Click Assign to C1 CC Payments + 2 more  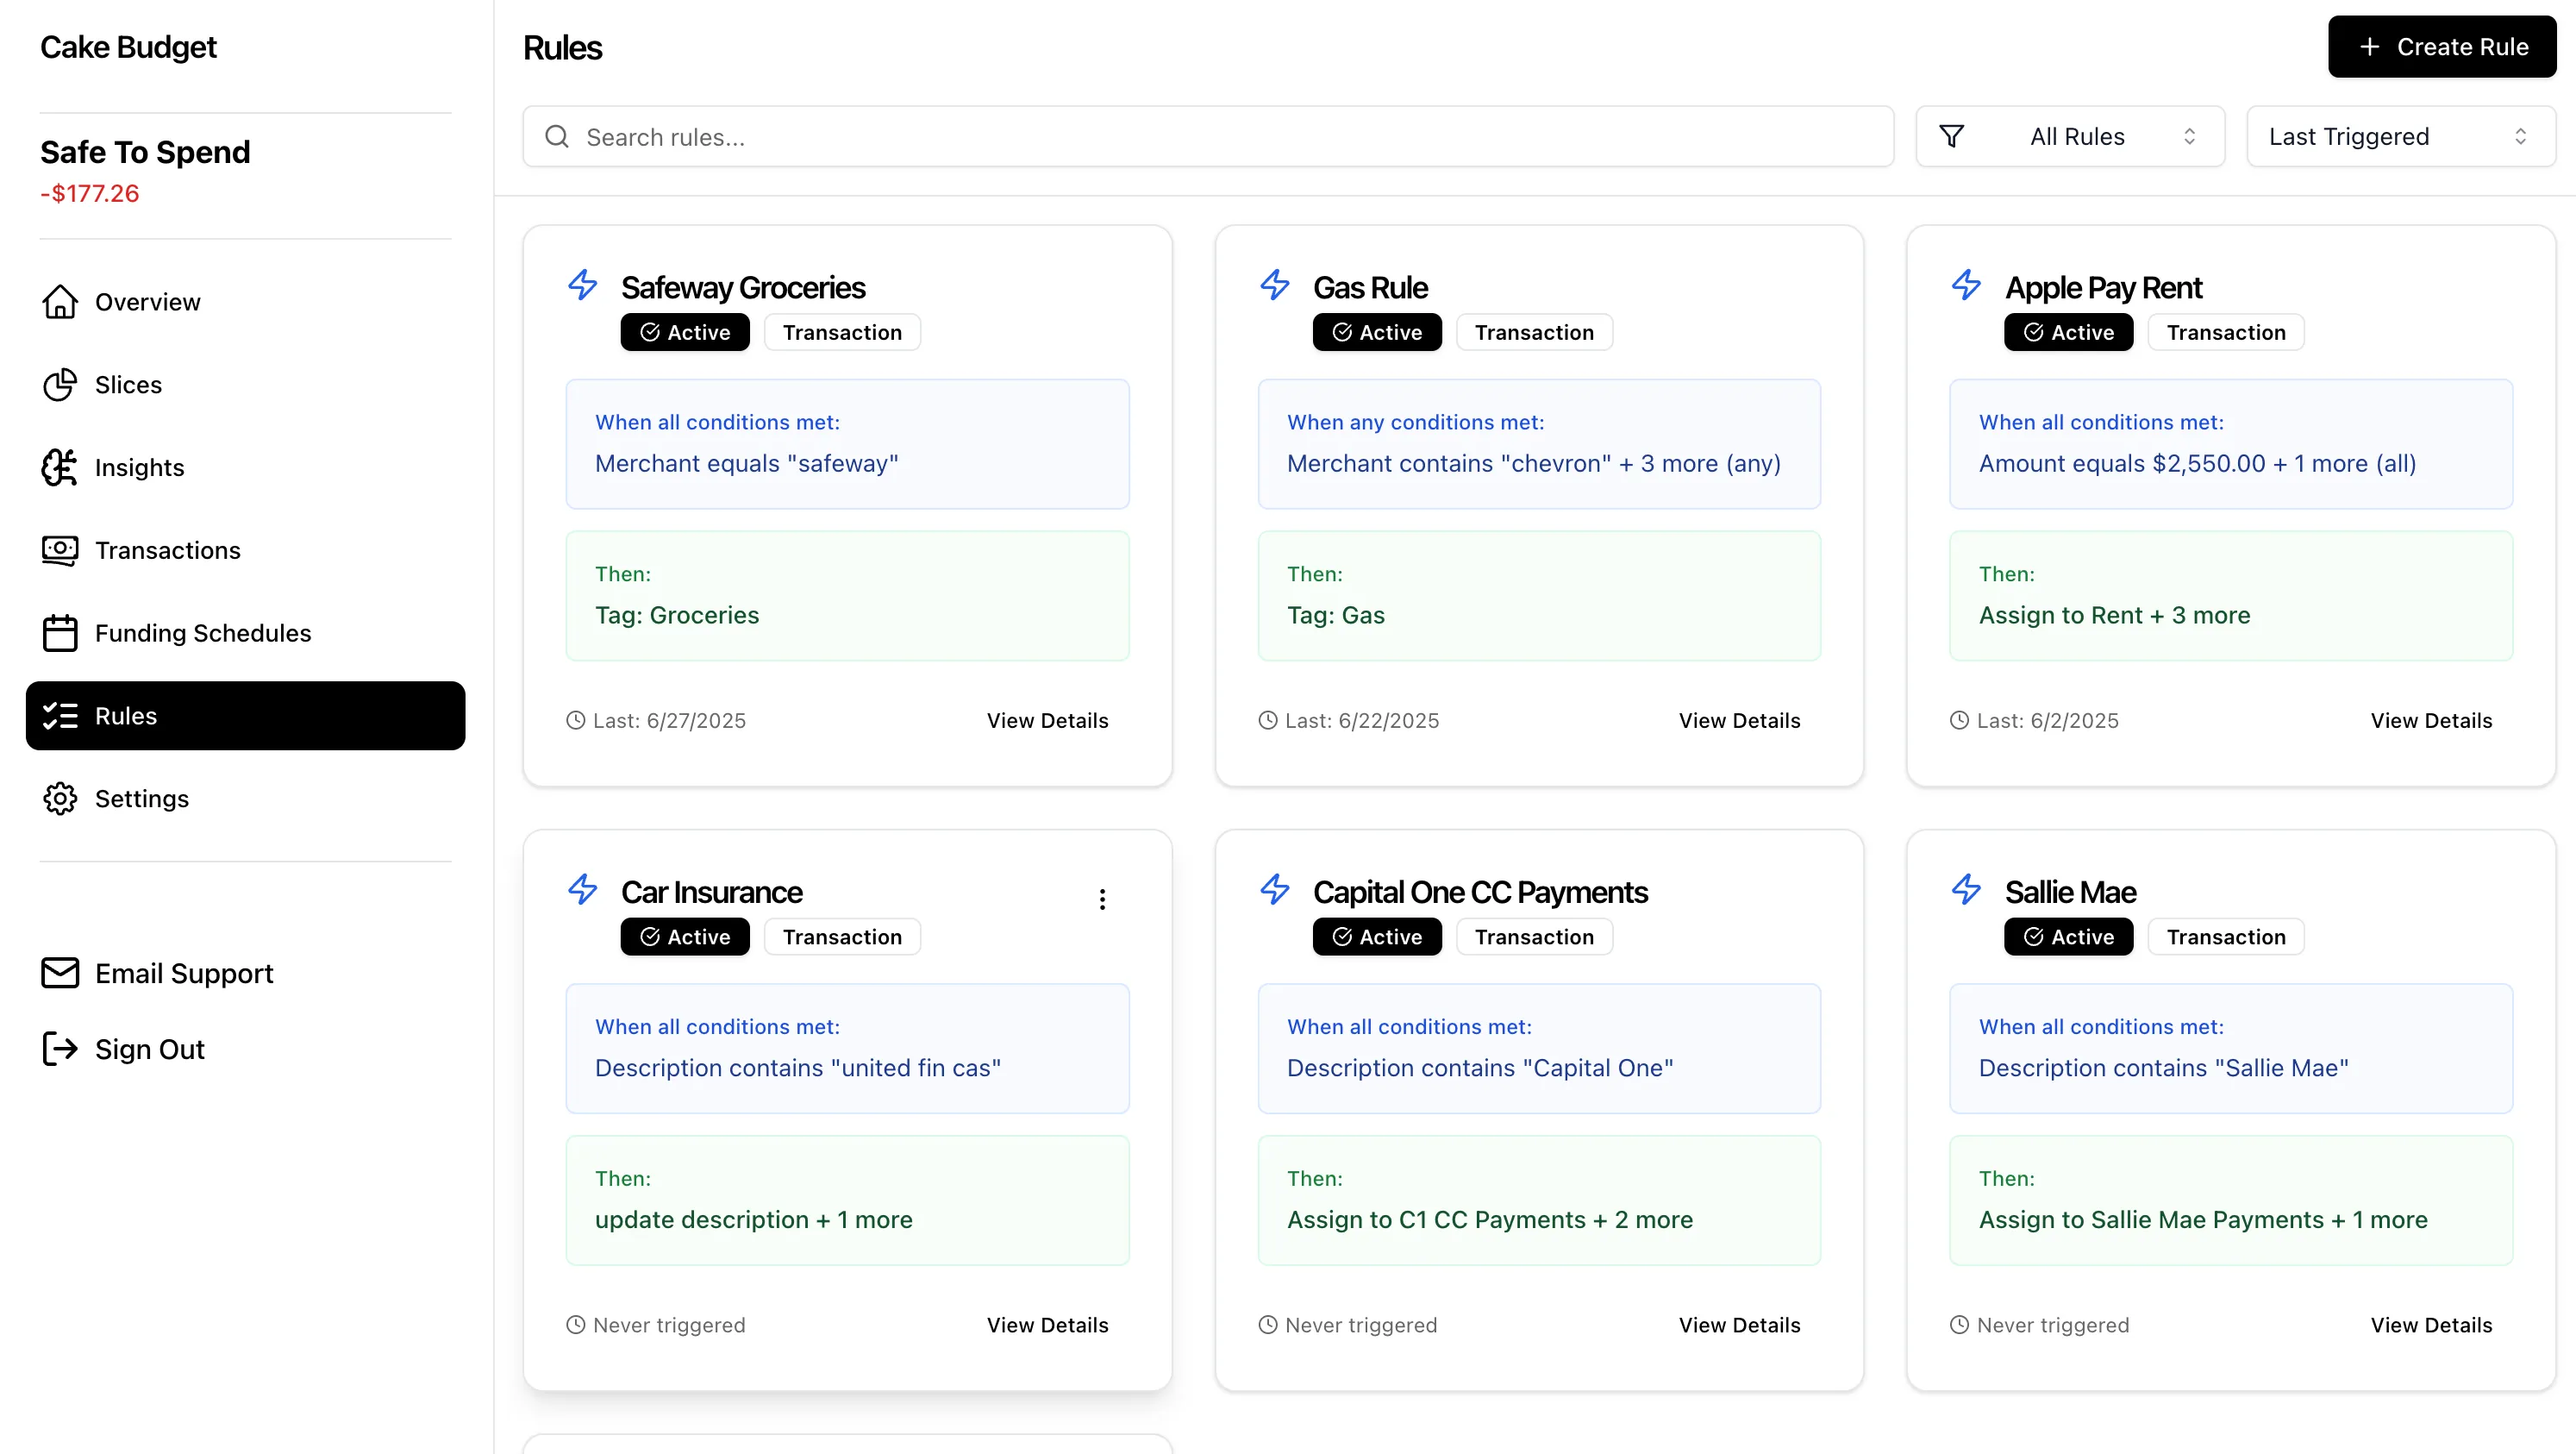coord(1489,1219)
